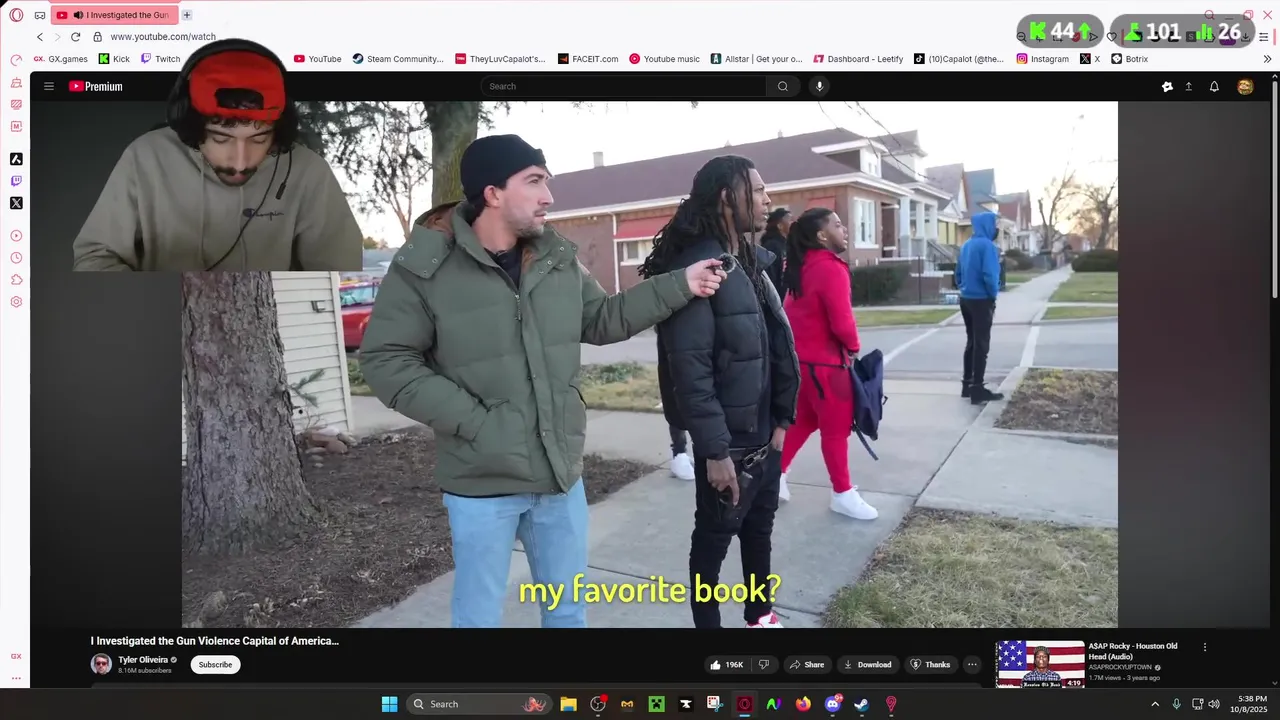
Task: Open options for A$AP Rocky suggested video
Action: pos(1205,647)
